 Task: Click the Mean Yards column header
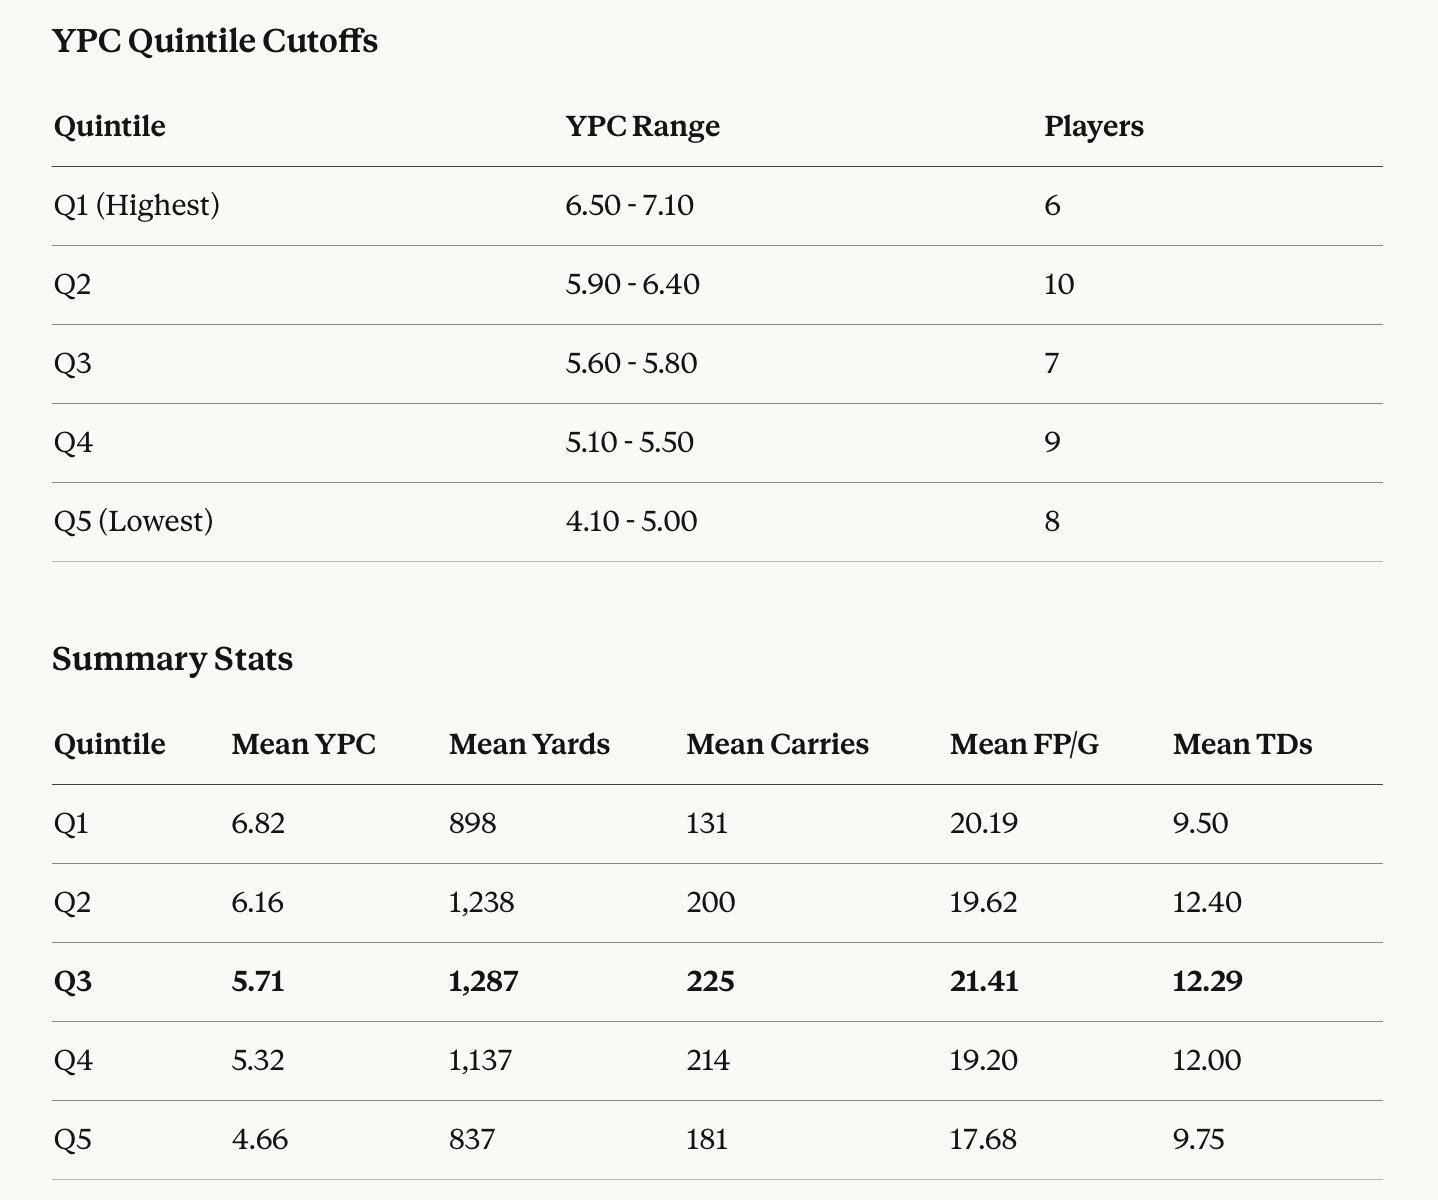(529, 744)
